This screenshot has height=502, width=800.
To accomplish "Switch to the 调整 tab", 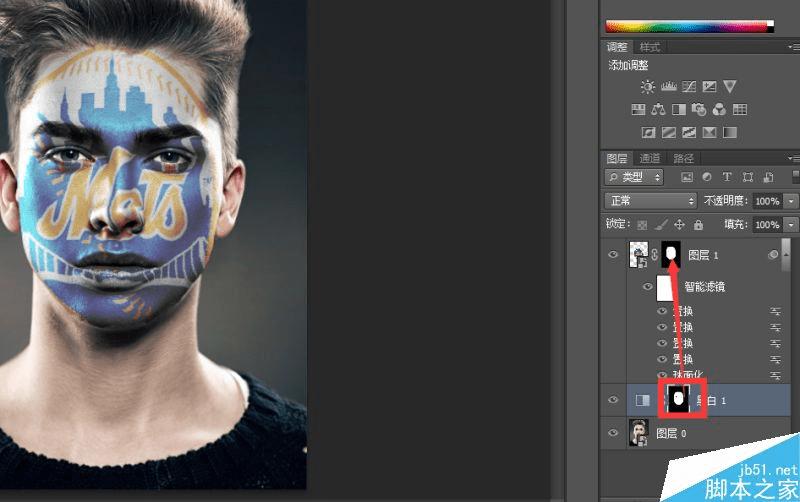I will [x=617, y=47].
